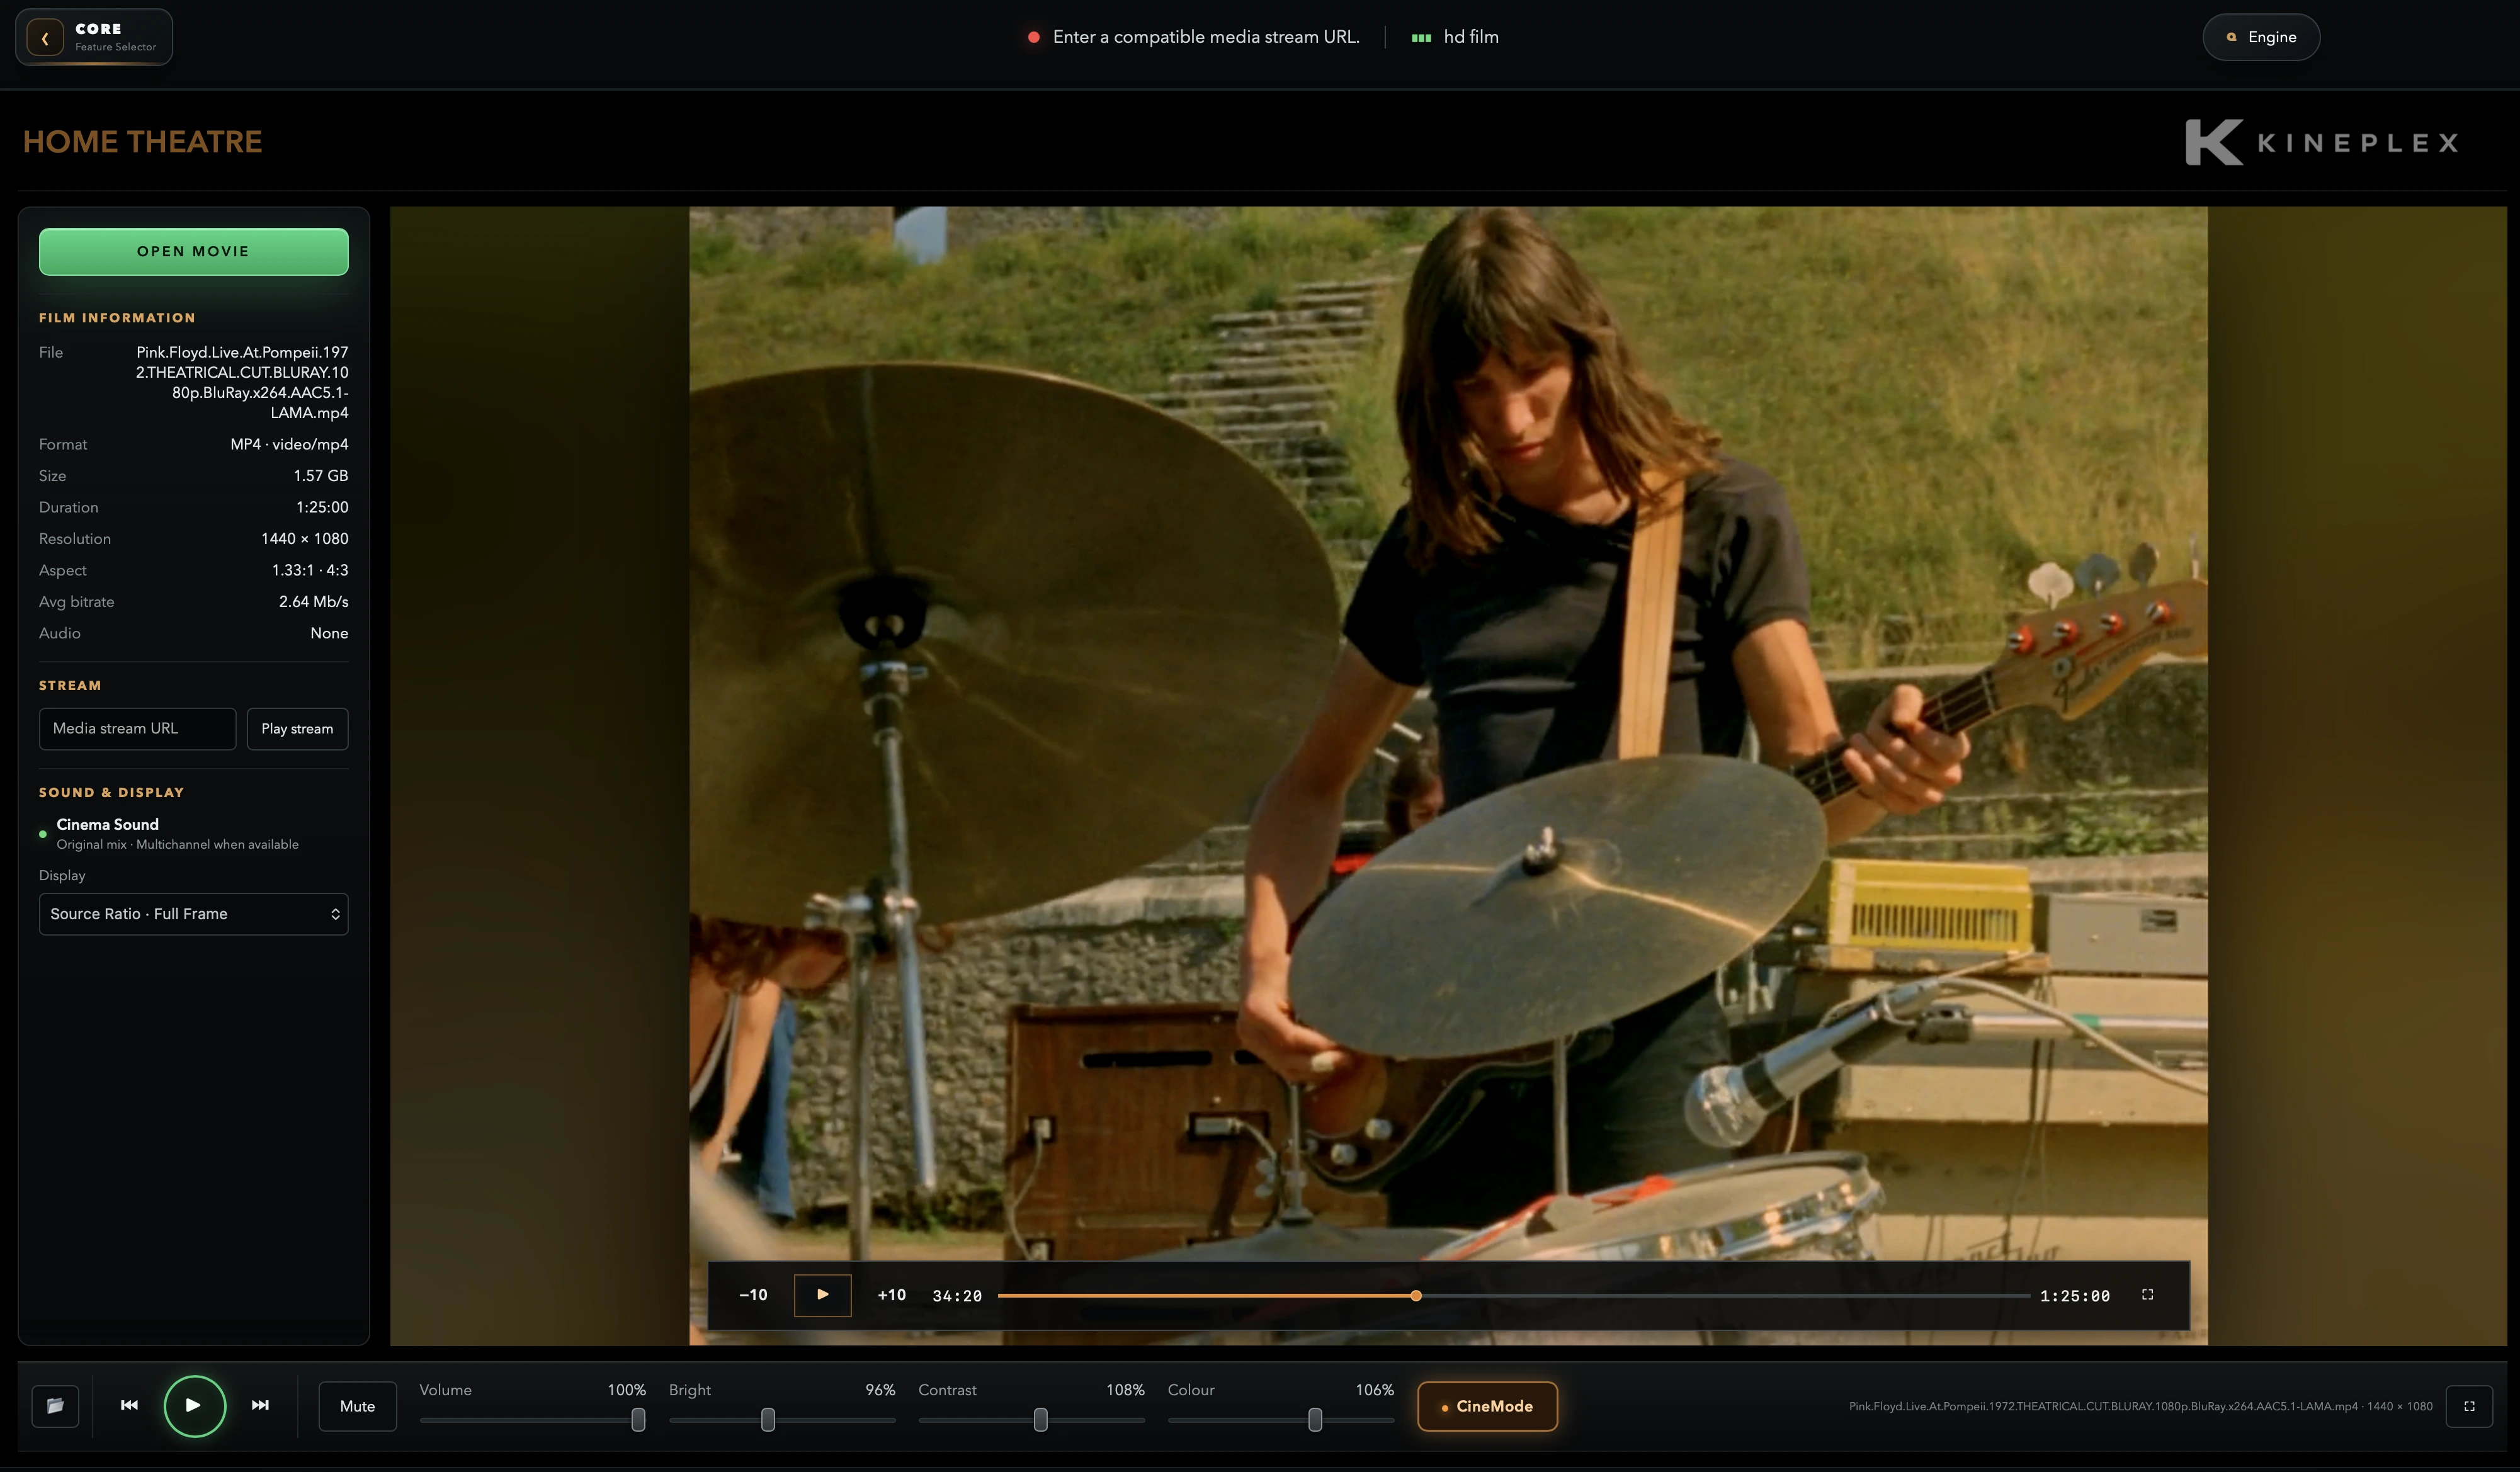Click the Aspect value '1.33:1 · 4:3'
The height and width of the screenshot is (1472, 2520).
click(x=309, y=570)
